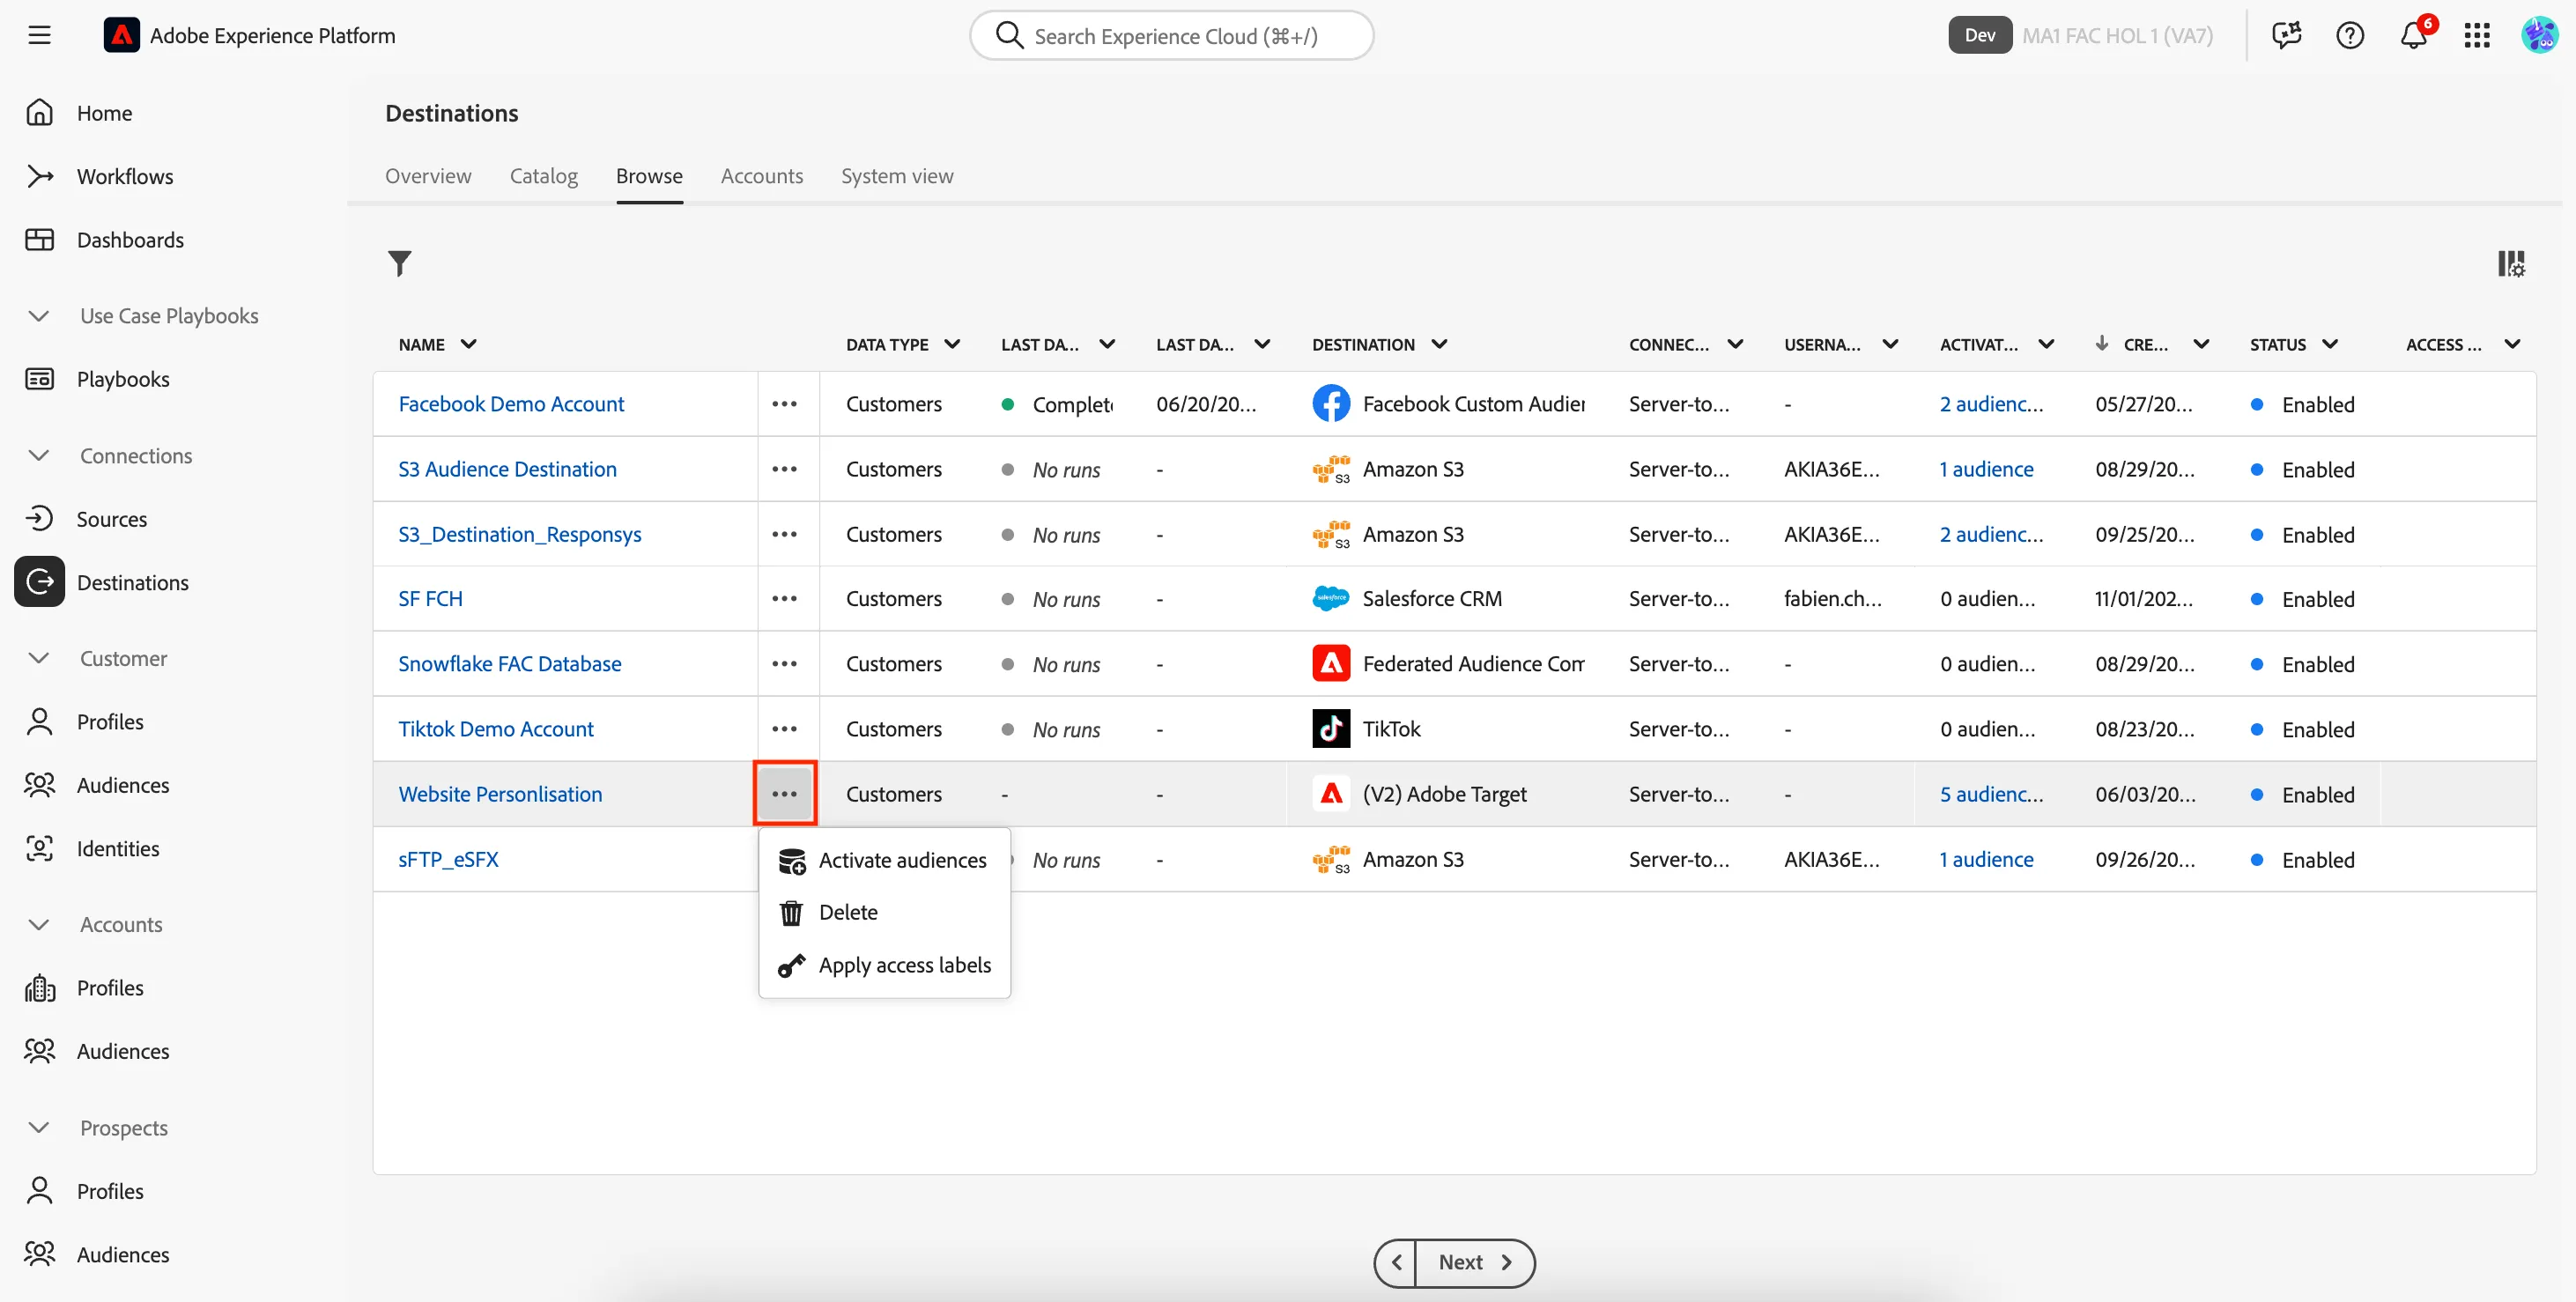Toggle the hamburger navigation menu
Image resolution: width=2576 pixels, height=1302 pixels.
coord(39,36)
